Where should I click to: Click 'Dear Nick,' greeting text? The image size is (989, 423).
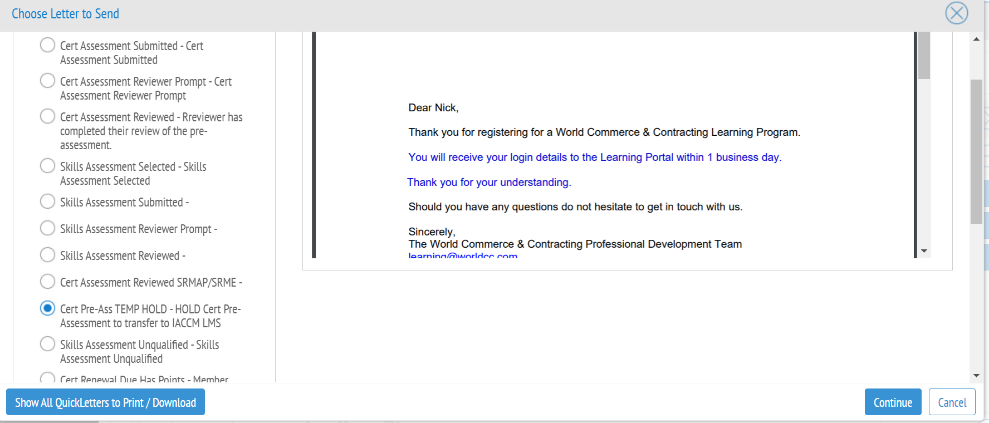click(433, 108)
